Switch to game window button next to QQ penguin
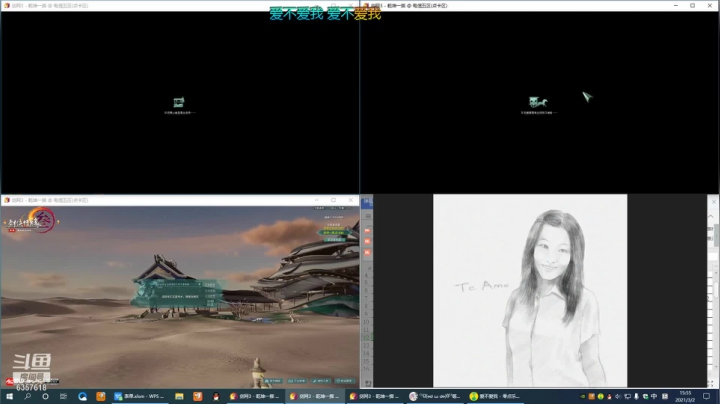 tap(255, 396)
